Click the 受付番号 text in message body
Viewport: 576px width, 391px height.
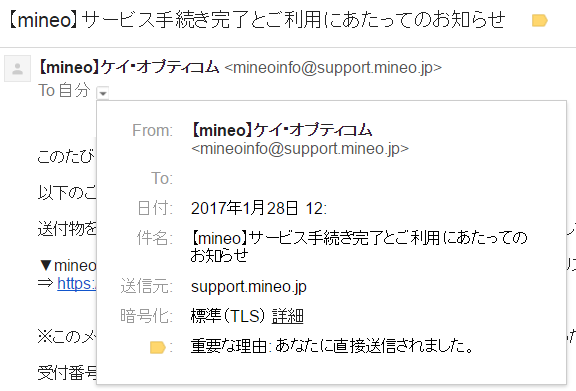tap(67, 373)
